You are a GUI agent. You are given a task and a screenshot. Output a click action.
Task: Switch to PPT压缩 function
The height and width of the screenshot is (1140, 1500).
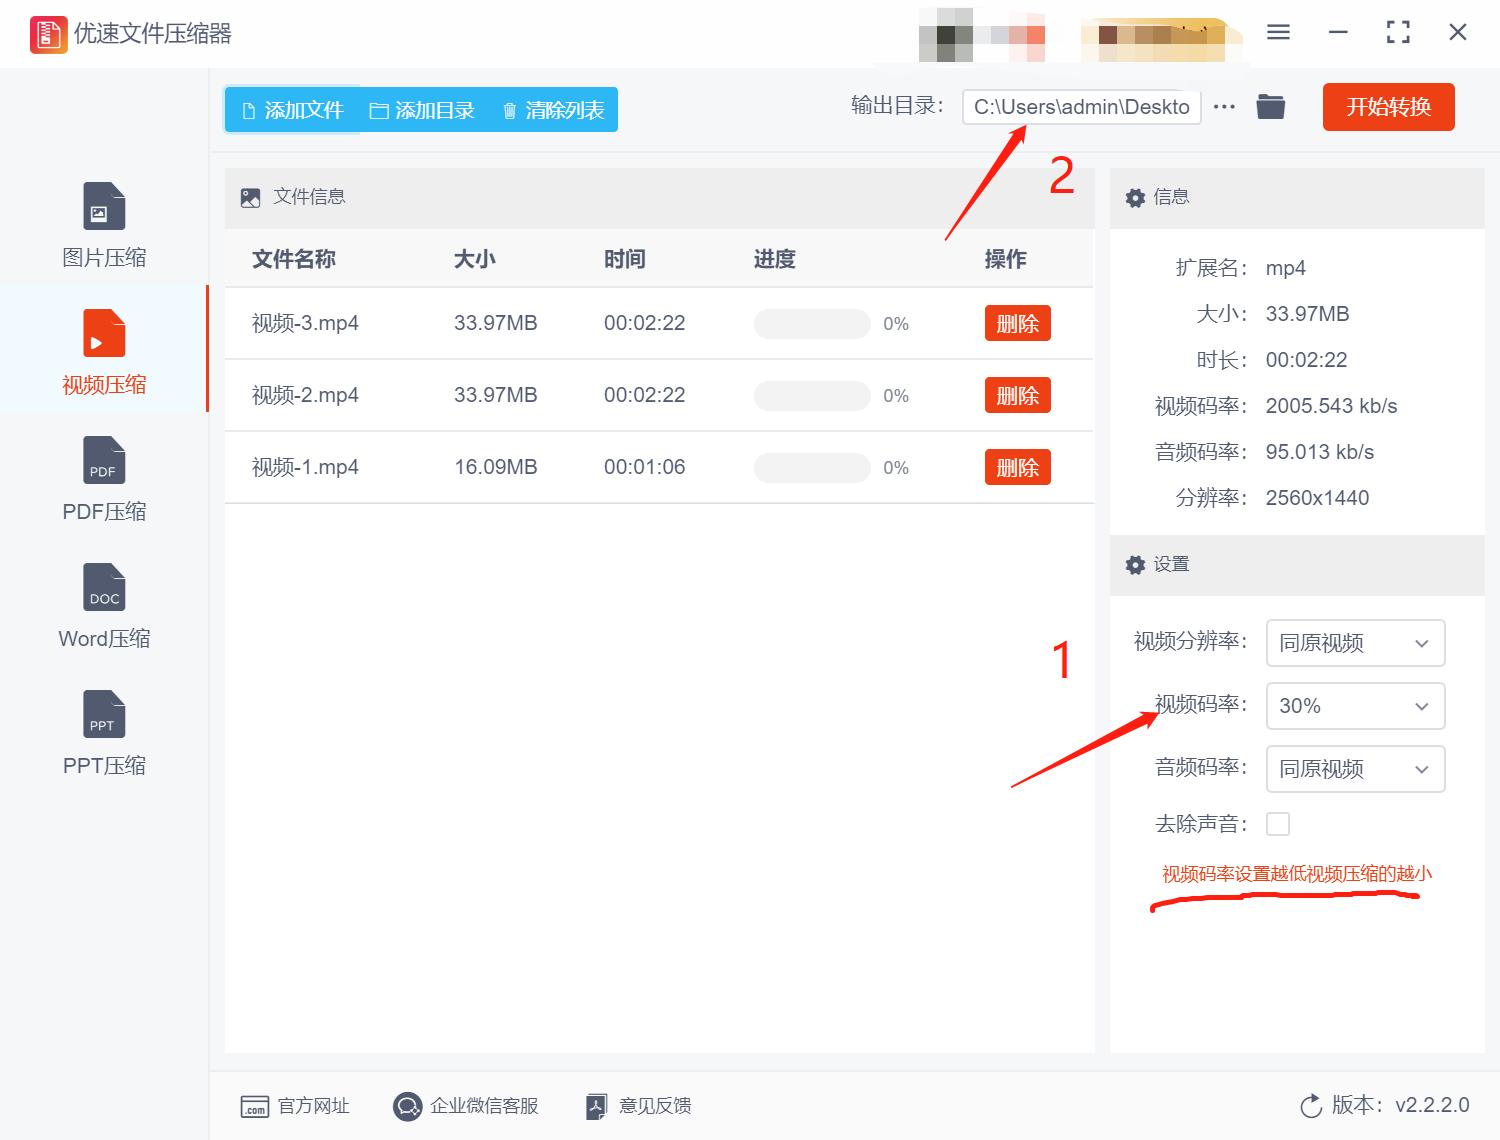pos(103,730)
